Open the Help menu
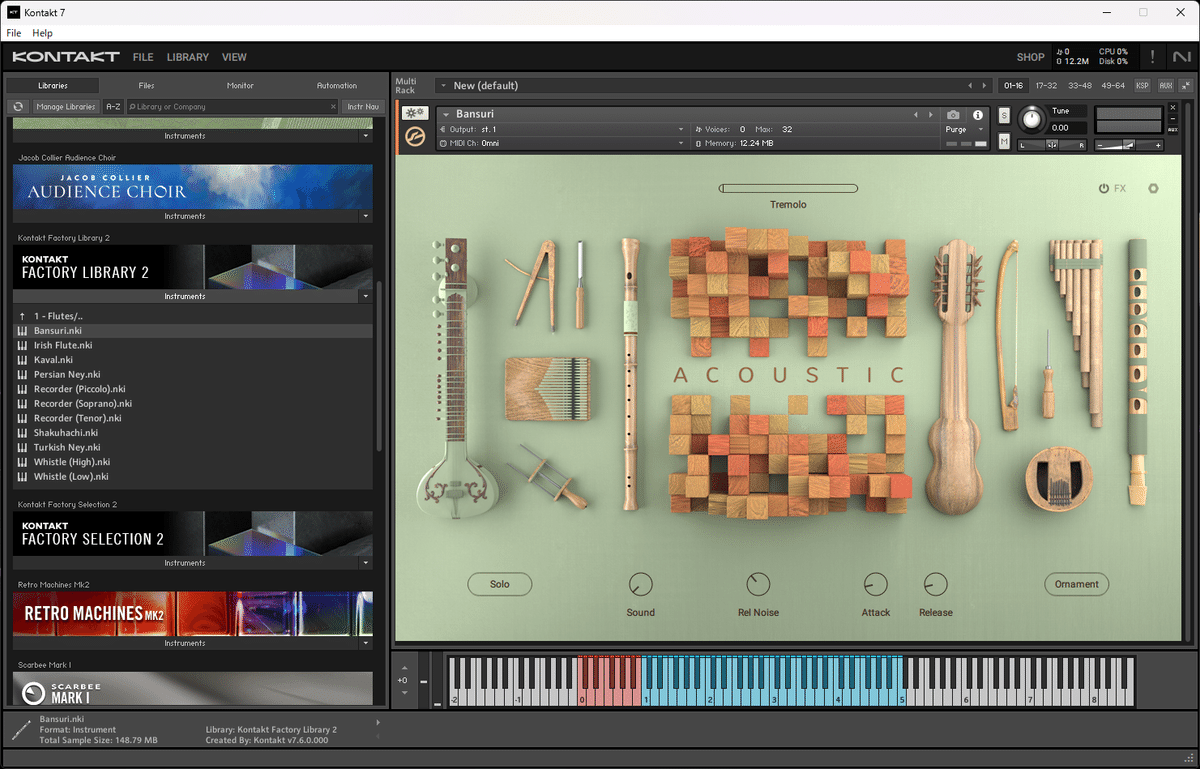The image size is (1200, 769). coord(42,33)
